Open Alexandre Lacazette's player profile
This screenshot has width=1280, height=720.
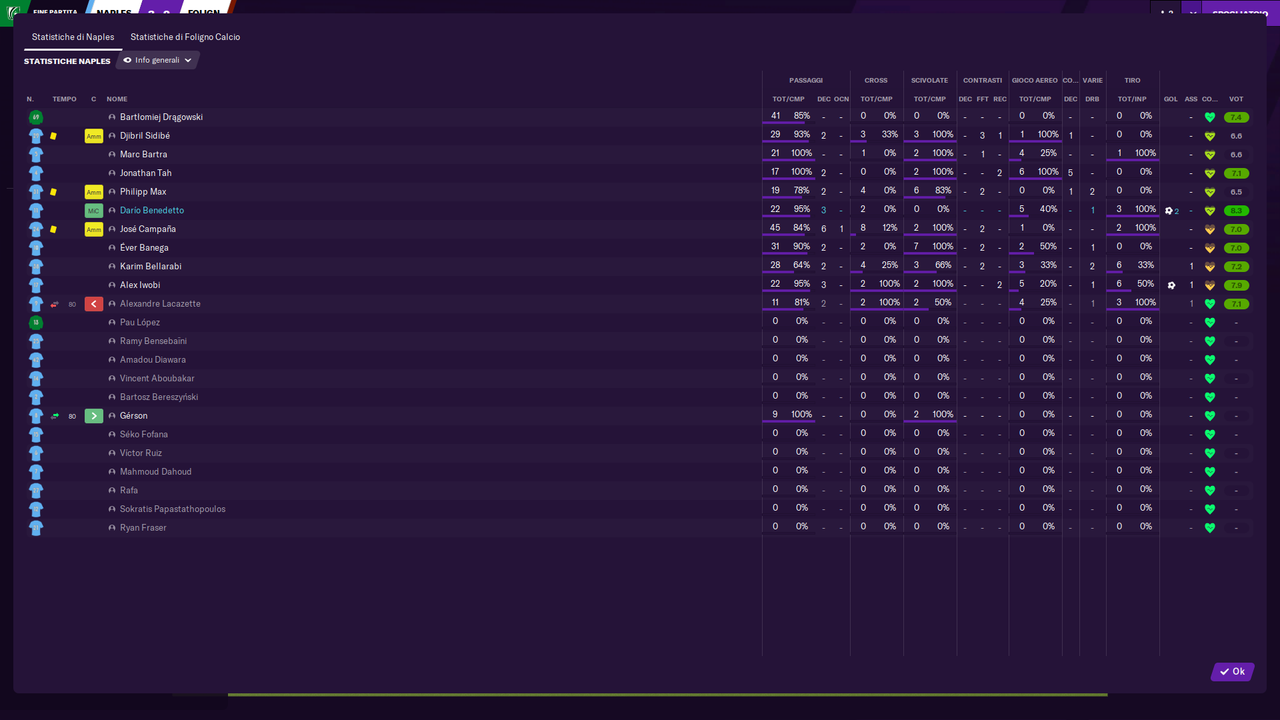pos(160,304)
